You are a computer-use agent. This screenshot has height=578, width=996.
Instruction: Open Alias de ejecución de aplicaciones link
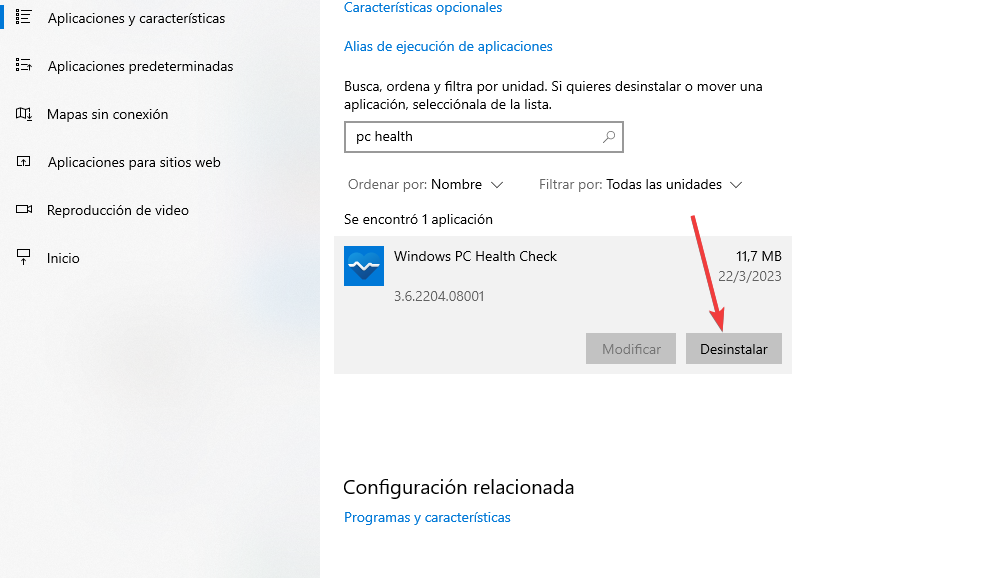coord(448,46)
